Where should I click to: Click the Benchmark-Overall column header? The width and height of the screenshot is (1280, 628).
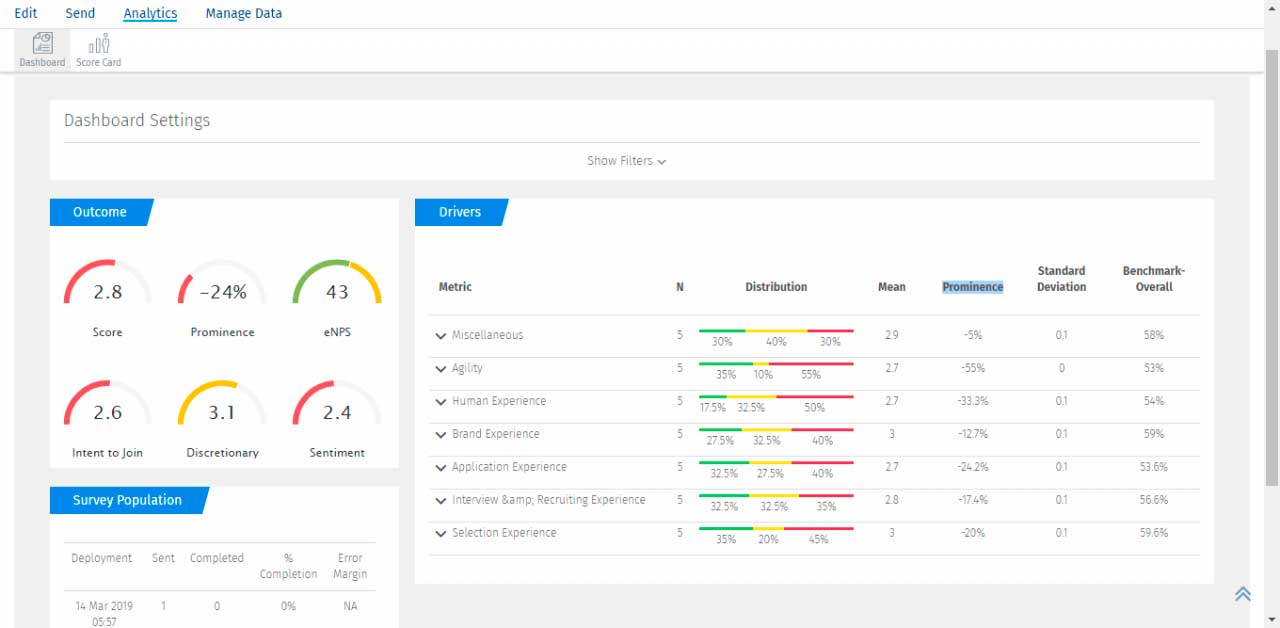1154,279
